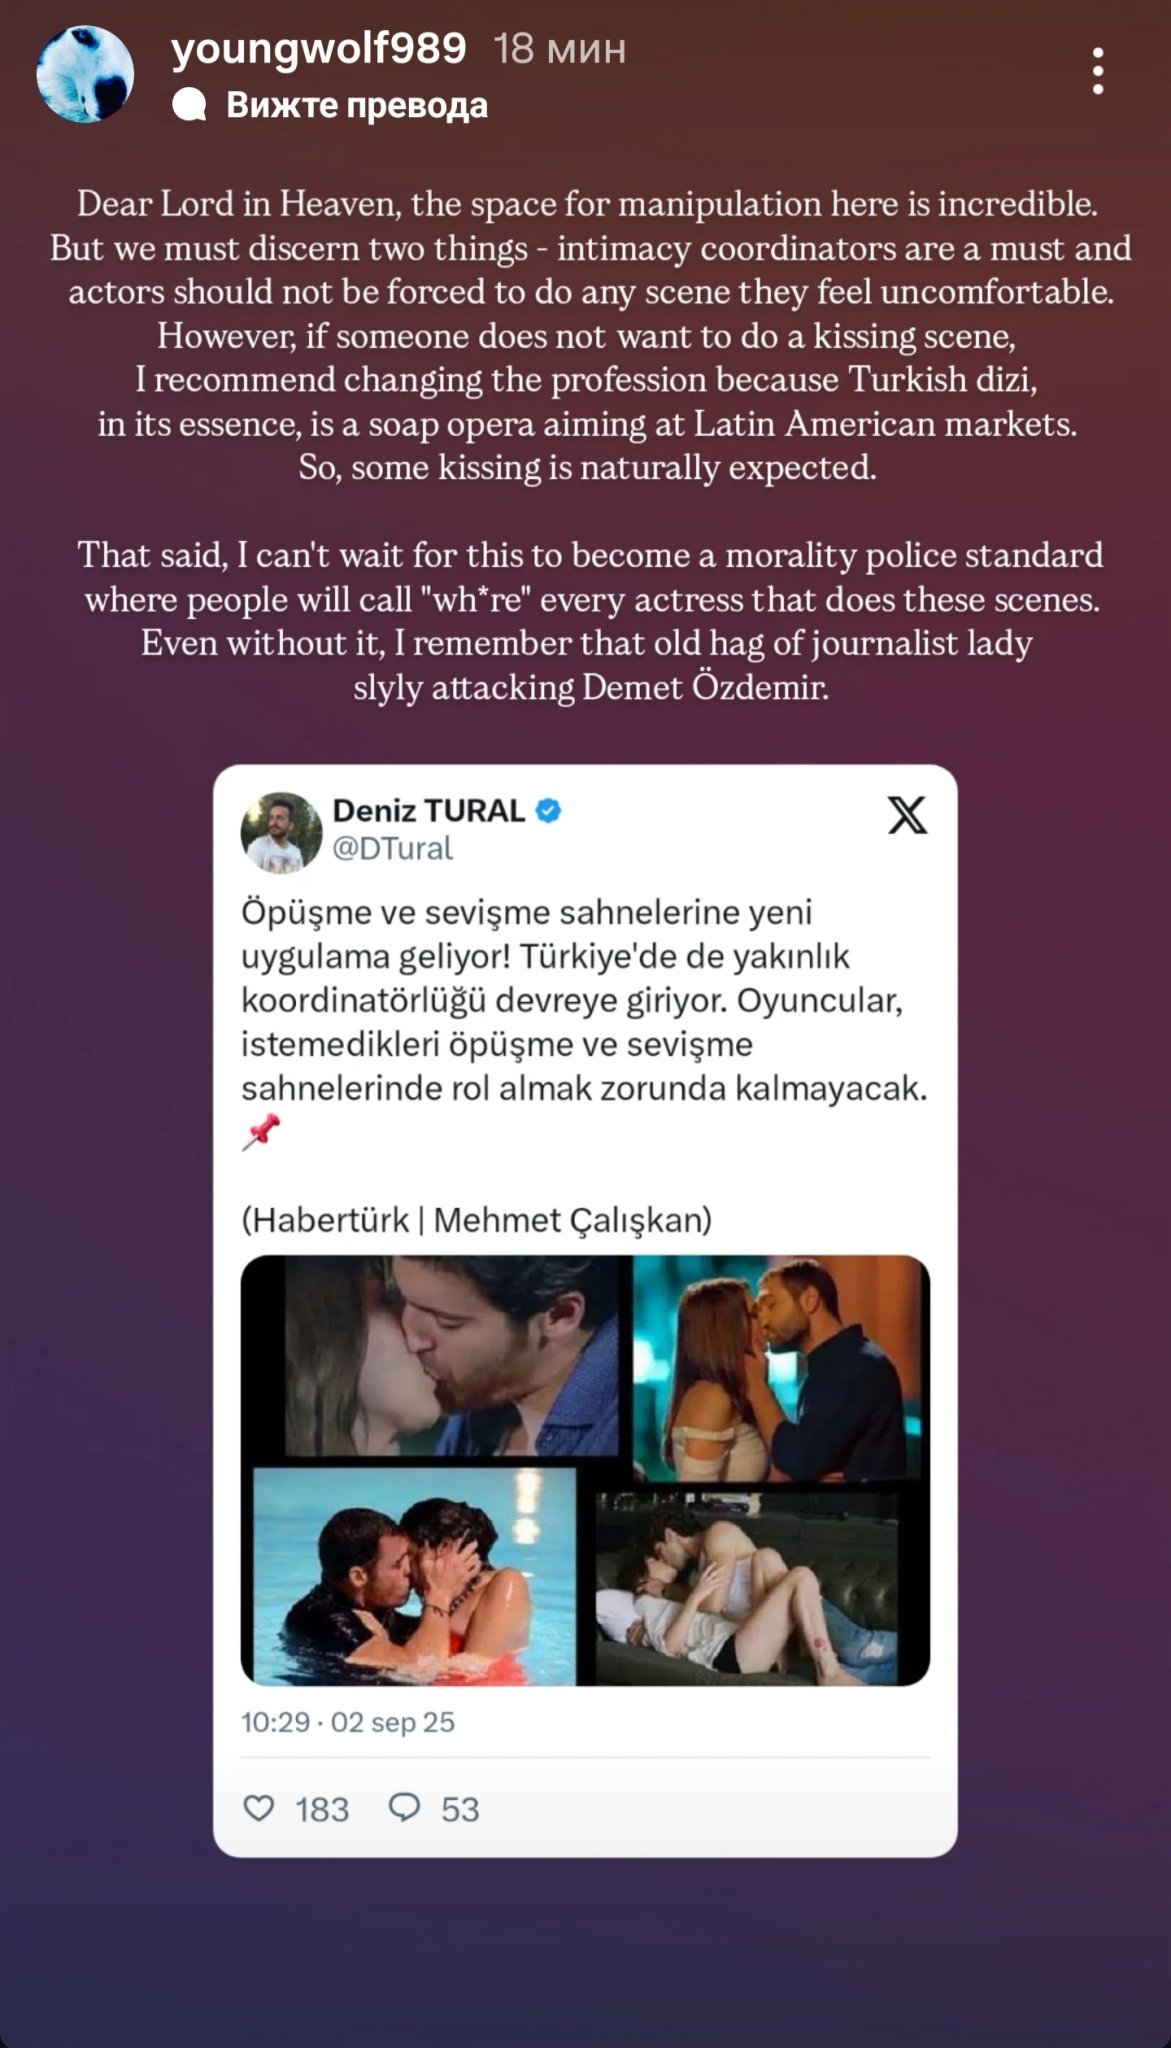Click Deniz TURAL's tweet avatar

coord(281,832)
